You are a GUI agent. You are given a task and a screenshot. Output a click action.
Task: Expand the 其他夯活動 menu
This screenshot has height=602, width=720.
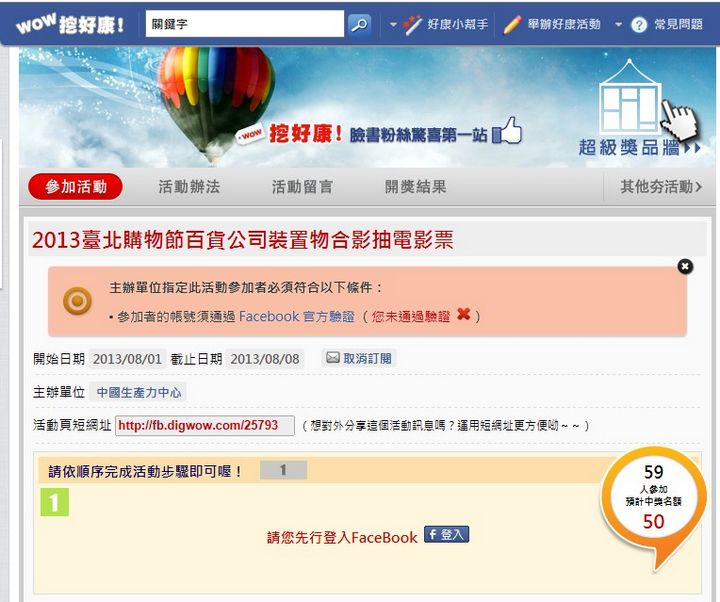[661, 187]
